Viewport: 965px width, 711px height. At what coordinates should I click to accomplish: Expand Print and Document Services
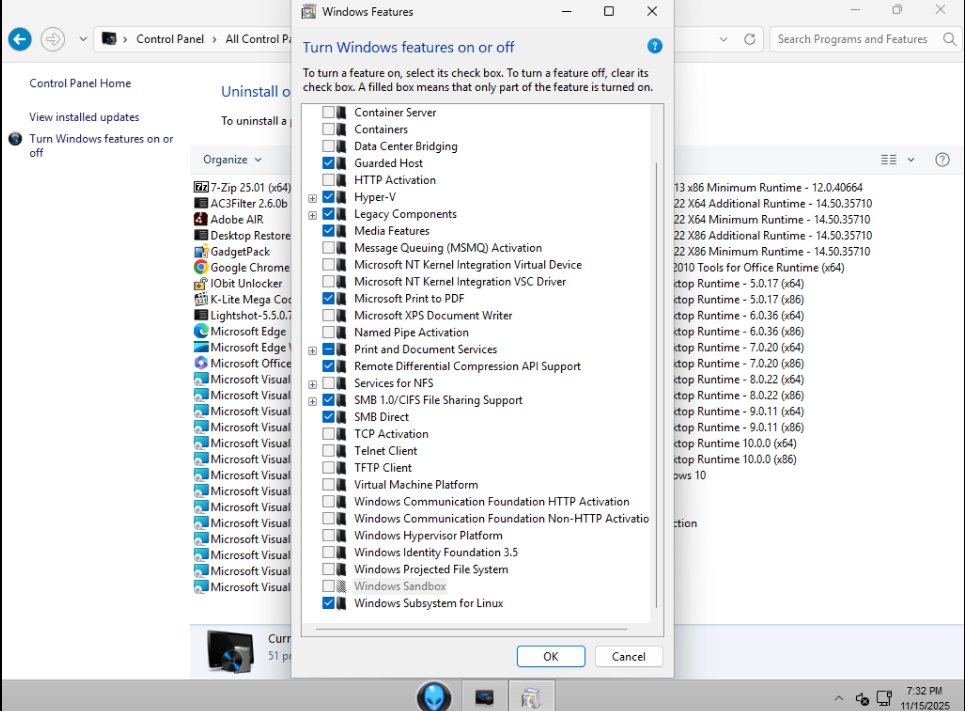pyautogui.click(x=313, y=350)
